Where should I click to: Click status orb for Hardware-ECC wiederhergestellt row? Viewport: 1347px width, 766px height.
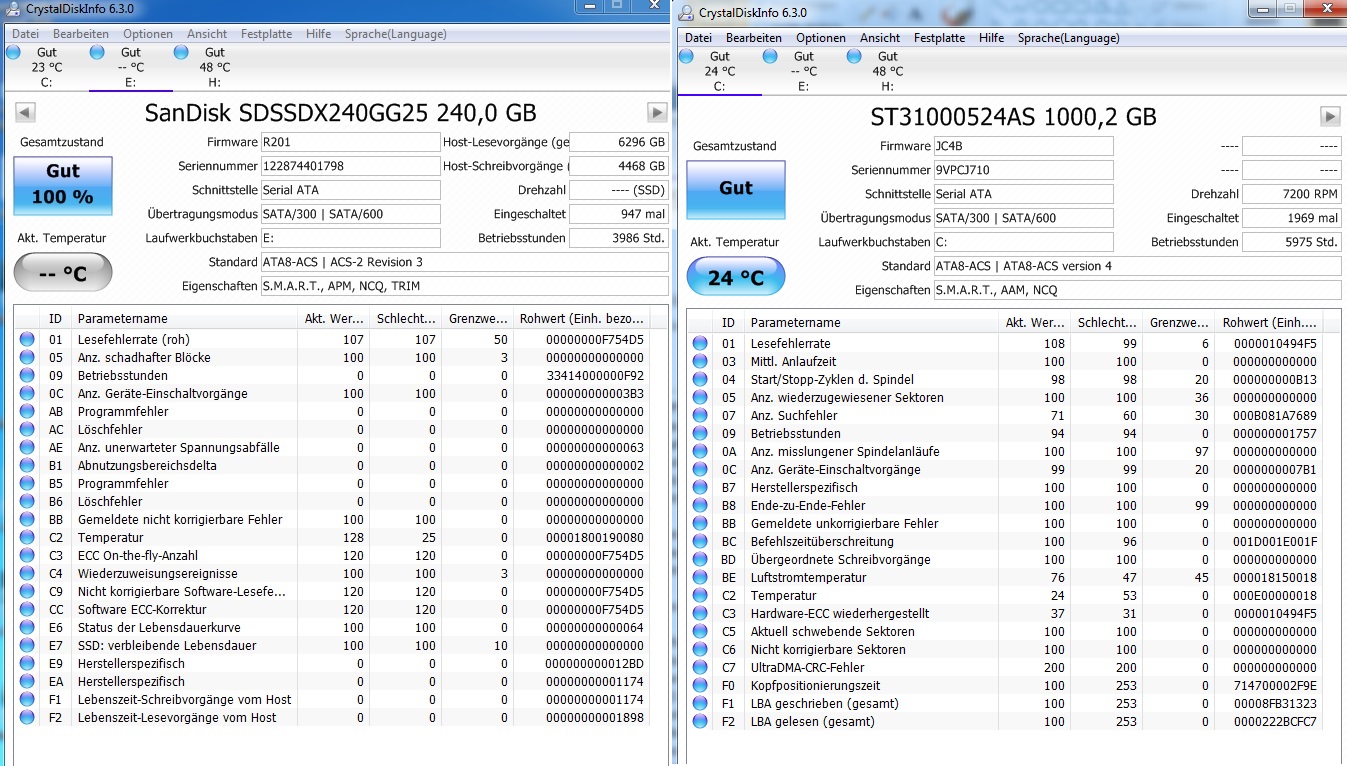coord(700,614)
